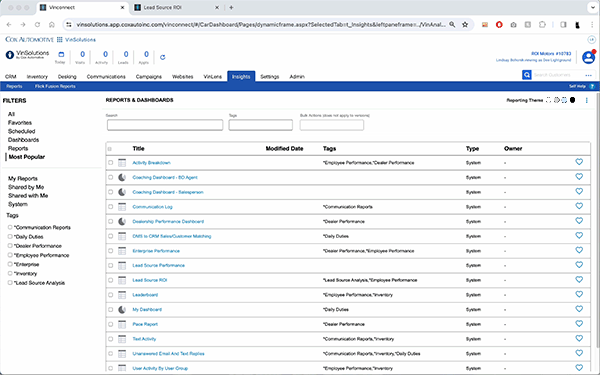Favorite Lead Source ROI heart icon
This screenshot has height=375, width=600.
[579, 279]
